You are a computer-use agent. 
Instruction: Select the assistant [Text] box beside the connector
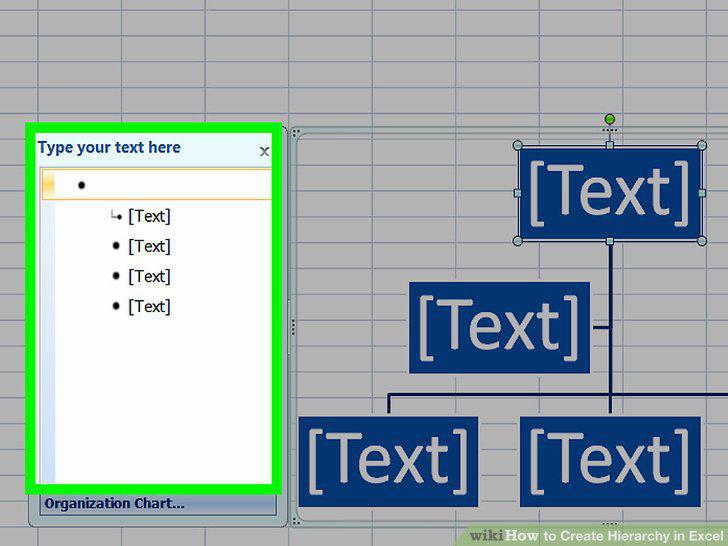(499, 327)
